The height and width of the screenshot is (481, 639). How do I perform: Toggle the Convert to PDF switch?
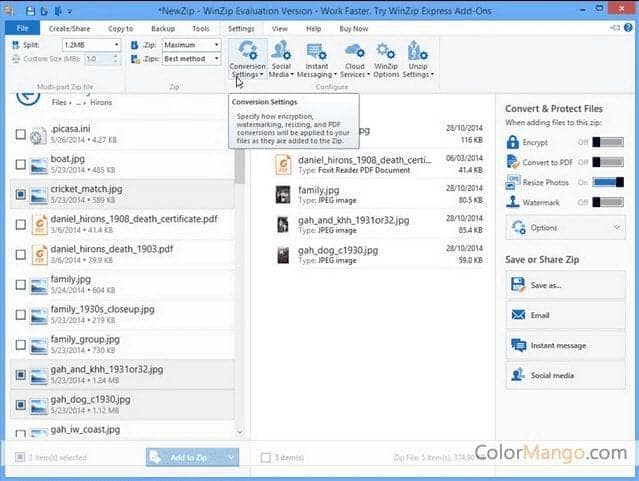pyautogui.click(x=608, y=162)
